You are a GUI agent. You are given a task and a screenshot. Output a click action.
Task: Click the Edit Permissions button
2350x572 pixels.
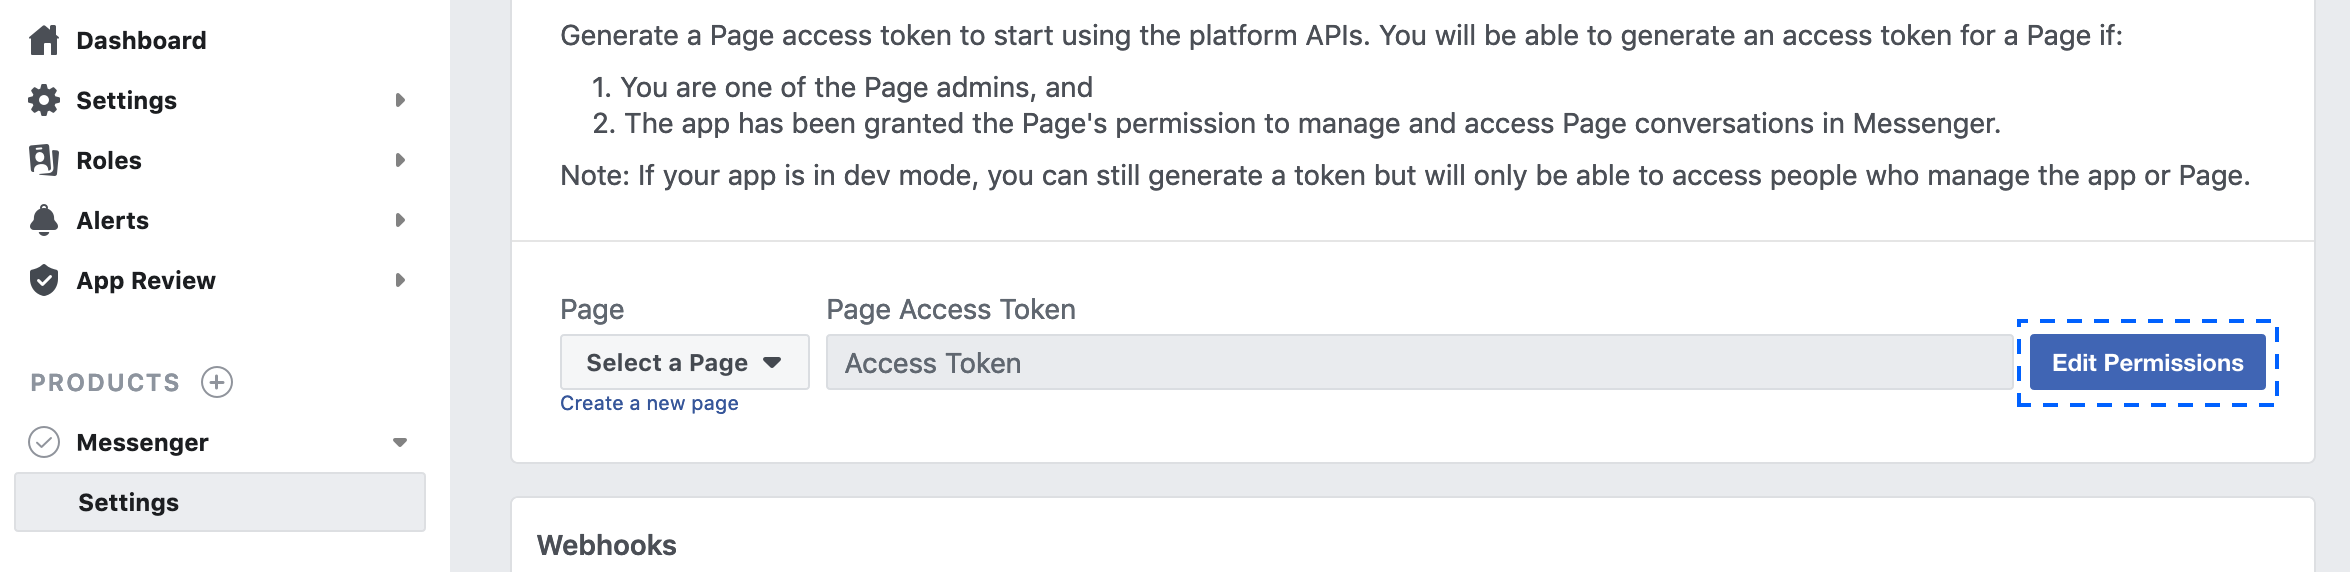coord(2148,362)
